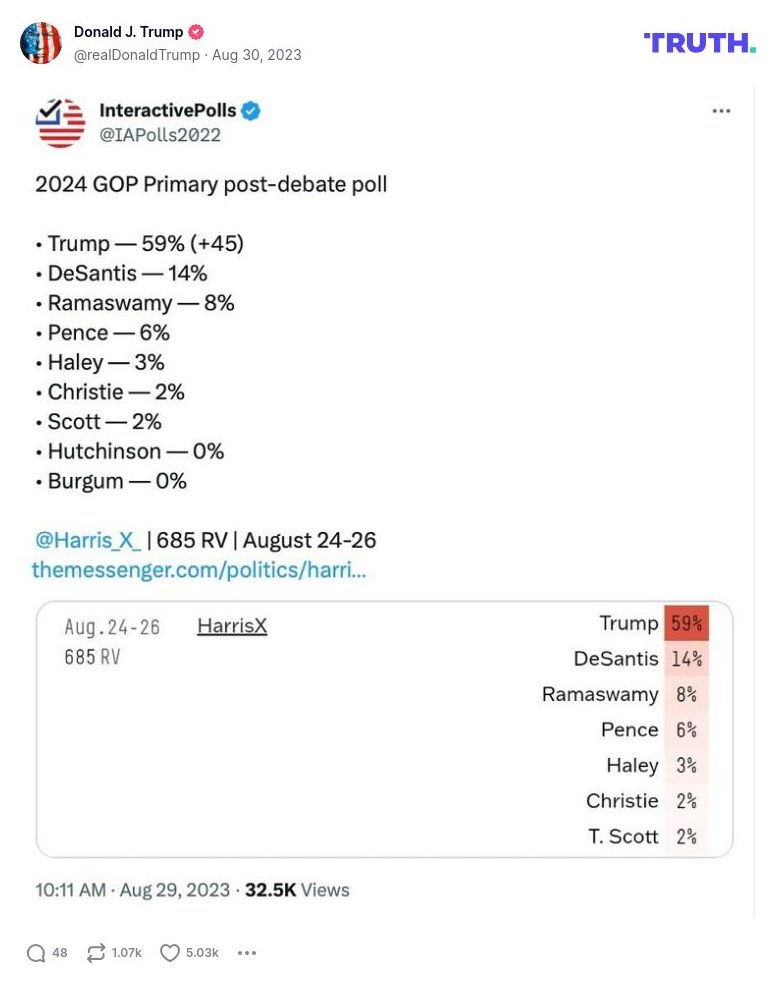Open the embedded HarrisX poll image

(384, 727)
